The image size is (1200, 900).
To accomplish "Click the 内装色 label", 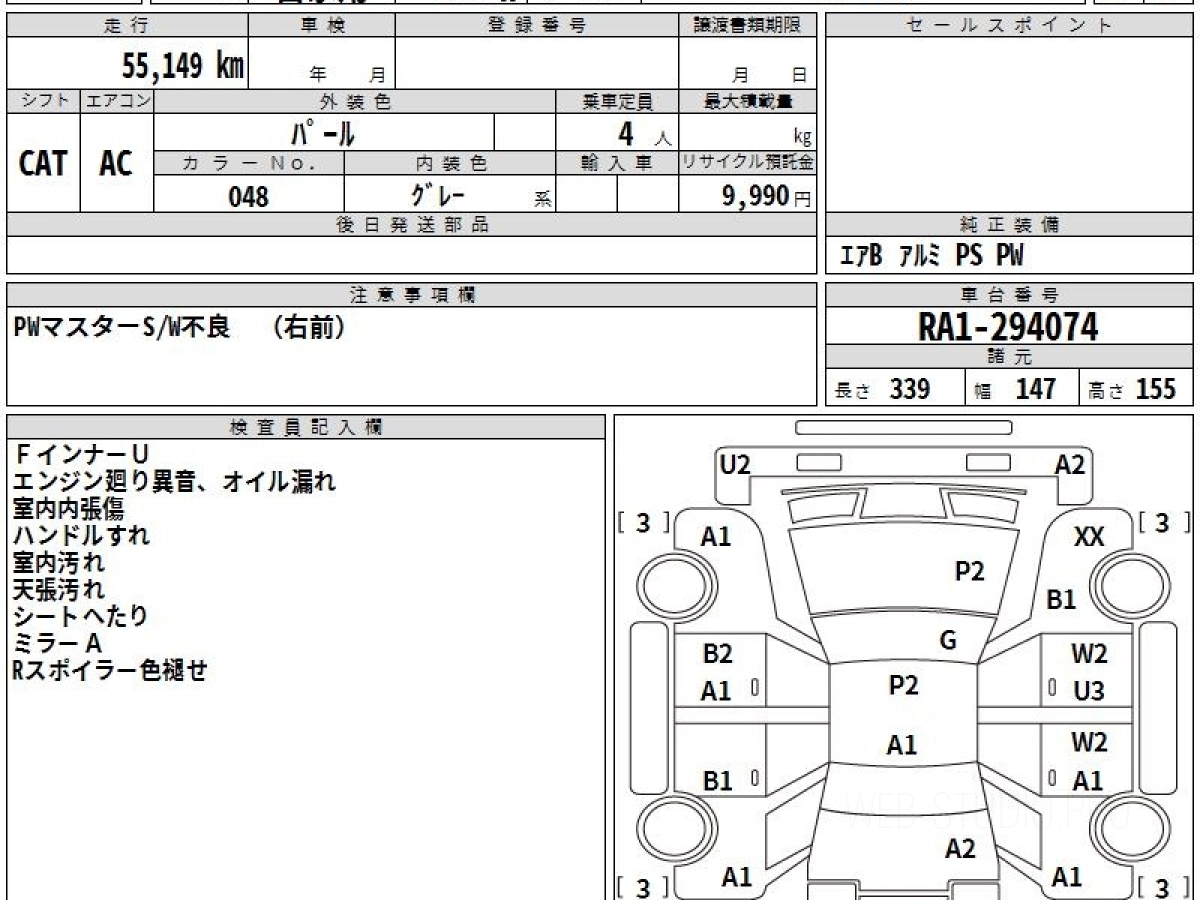I will click(x=450, y=163).
